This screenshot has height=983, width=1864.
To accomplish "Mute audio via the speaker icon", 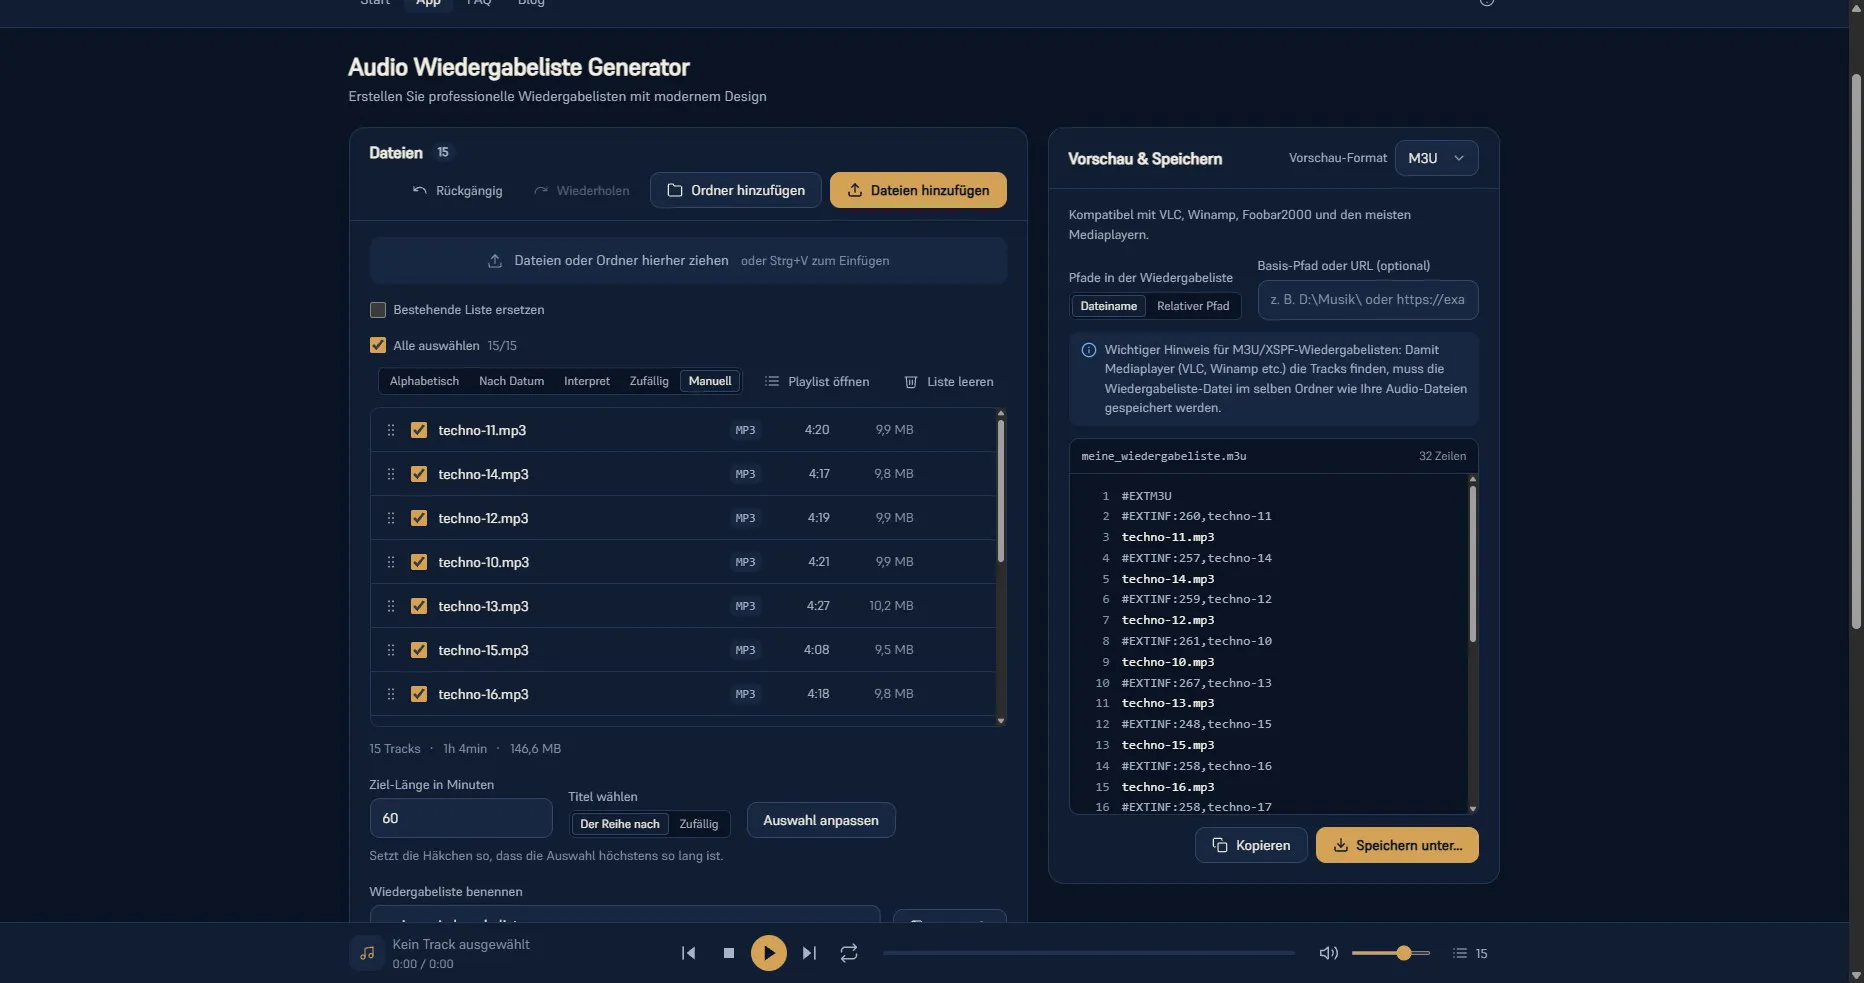I will point(1329,953).
